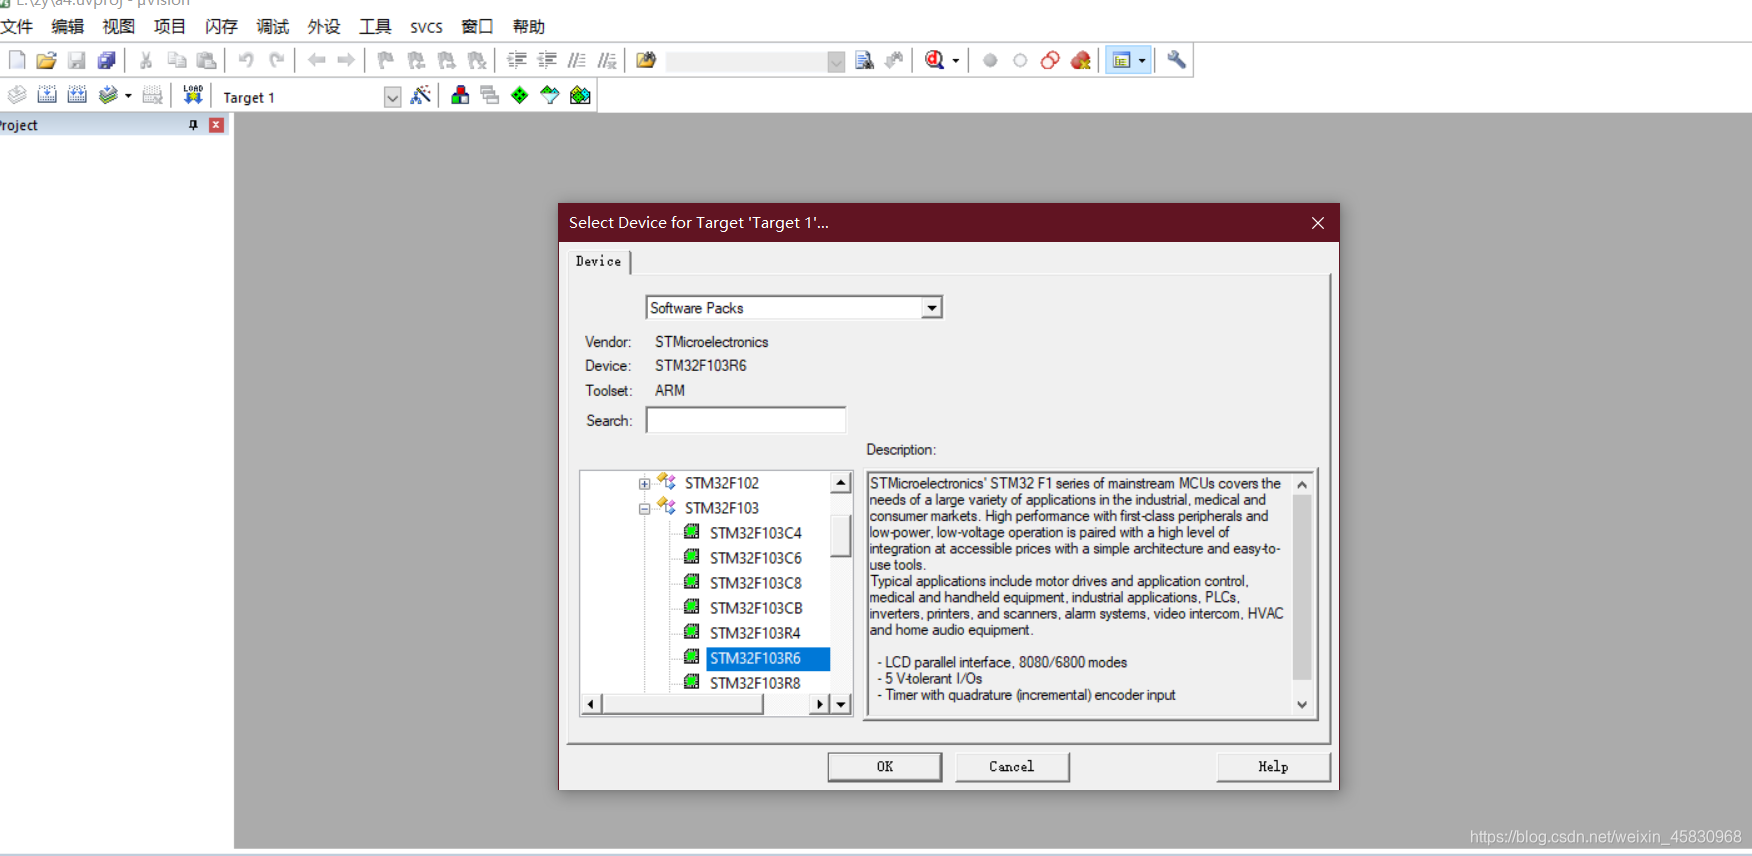Open the window layout dropdown arrow
Screen dimensions: 1752x856
click(x=1142, y=61)
